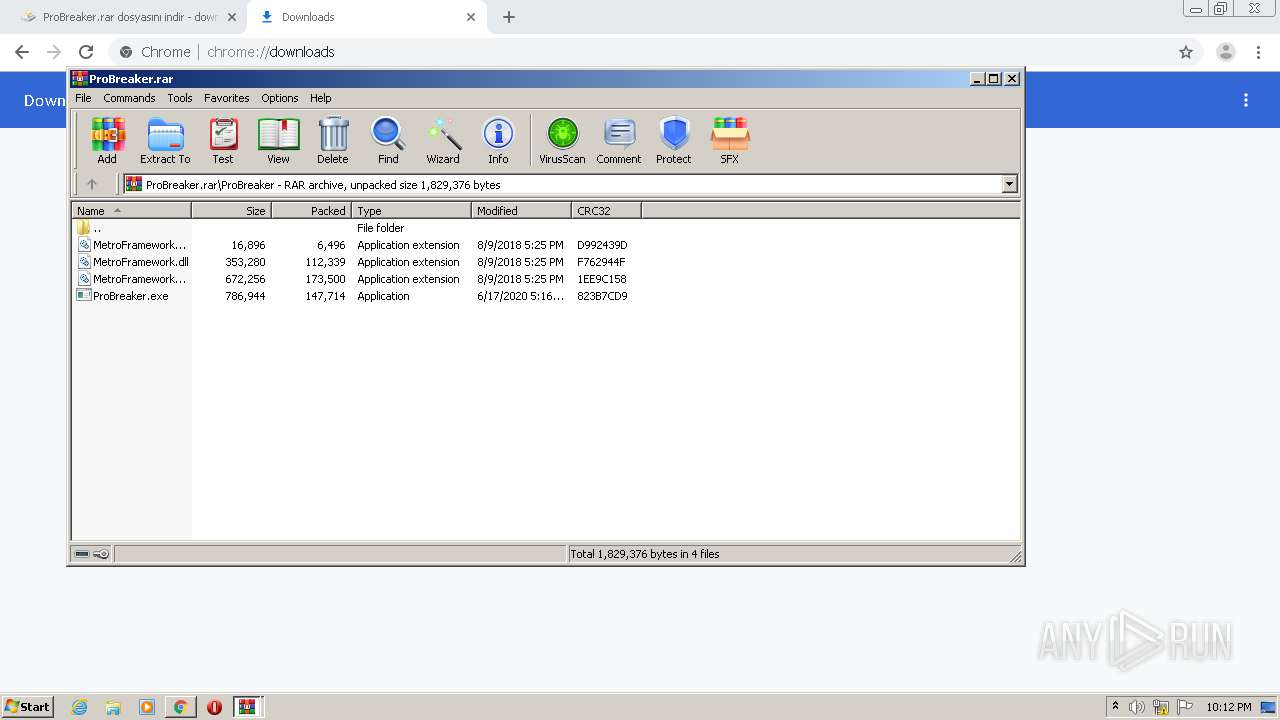The height and width of the screenshot is (720, 1280).
Task: Click the CRC32 value F762944F
Action: (601, 262)
